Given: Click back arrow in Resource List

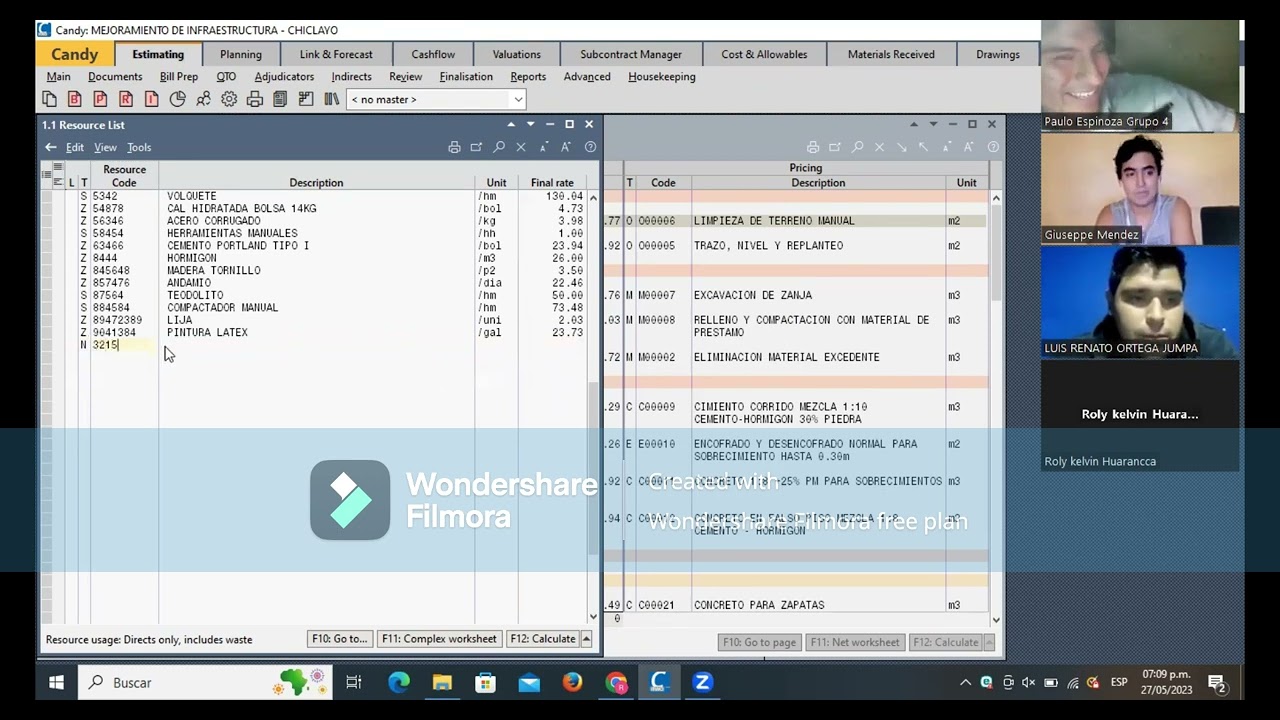Looking at the screenshot, I should (51, 147).
